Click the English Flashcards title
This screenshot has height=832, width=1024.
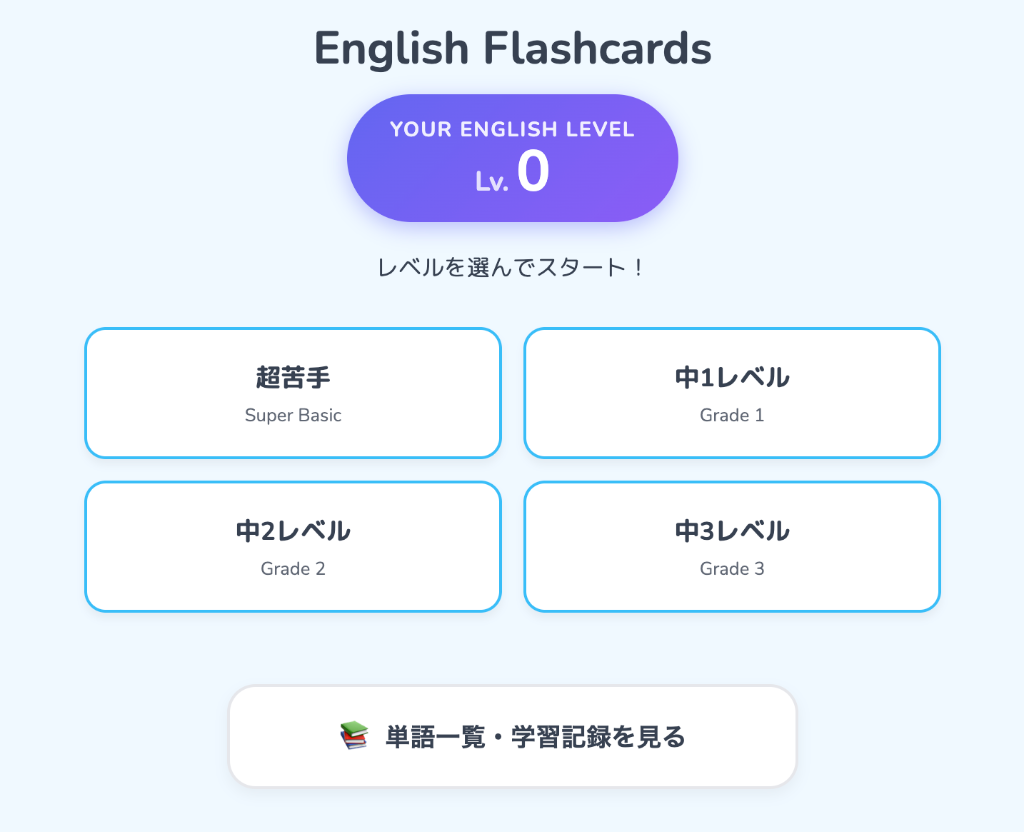(512, 47)
